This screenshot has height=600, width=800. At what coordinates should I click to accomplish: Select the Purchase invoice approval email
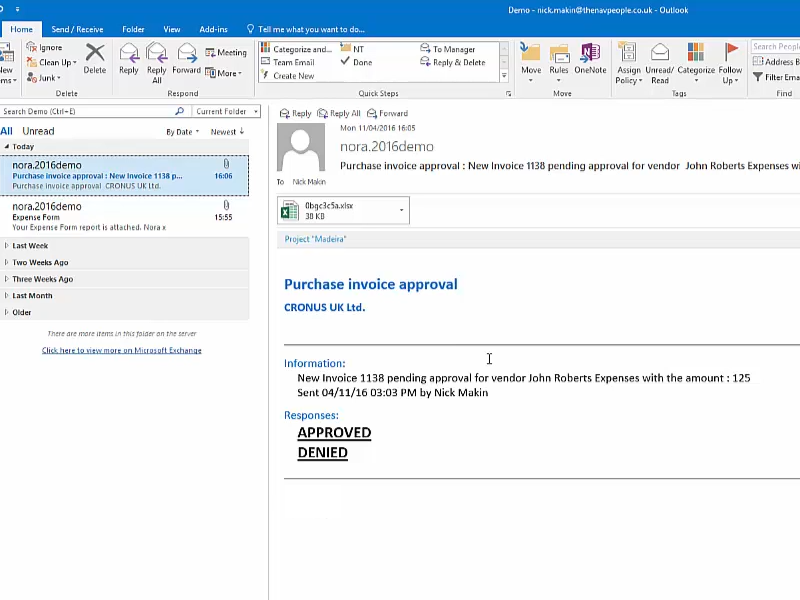[x=124, y=175]
